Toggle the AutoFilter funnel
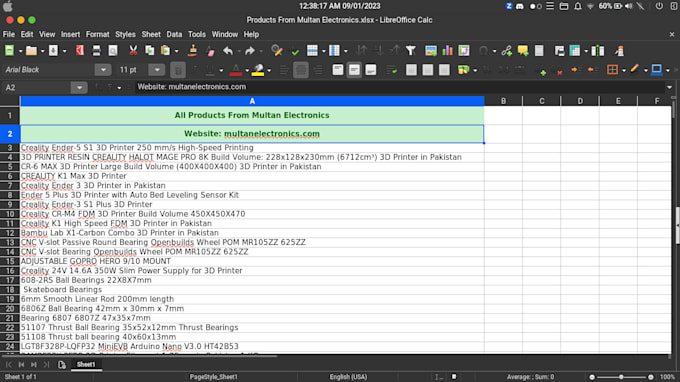 [x=411, y=51]
